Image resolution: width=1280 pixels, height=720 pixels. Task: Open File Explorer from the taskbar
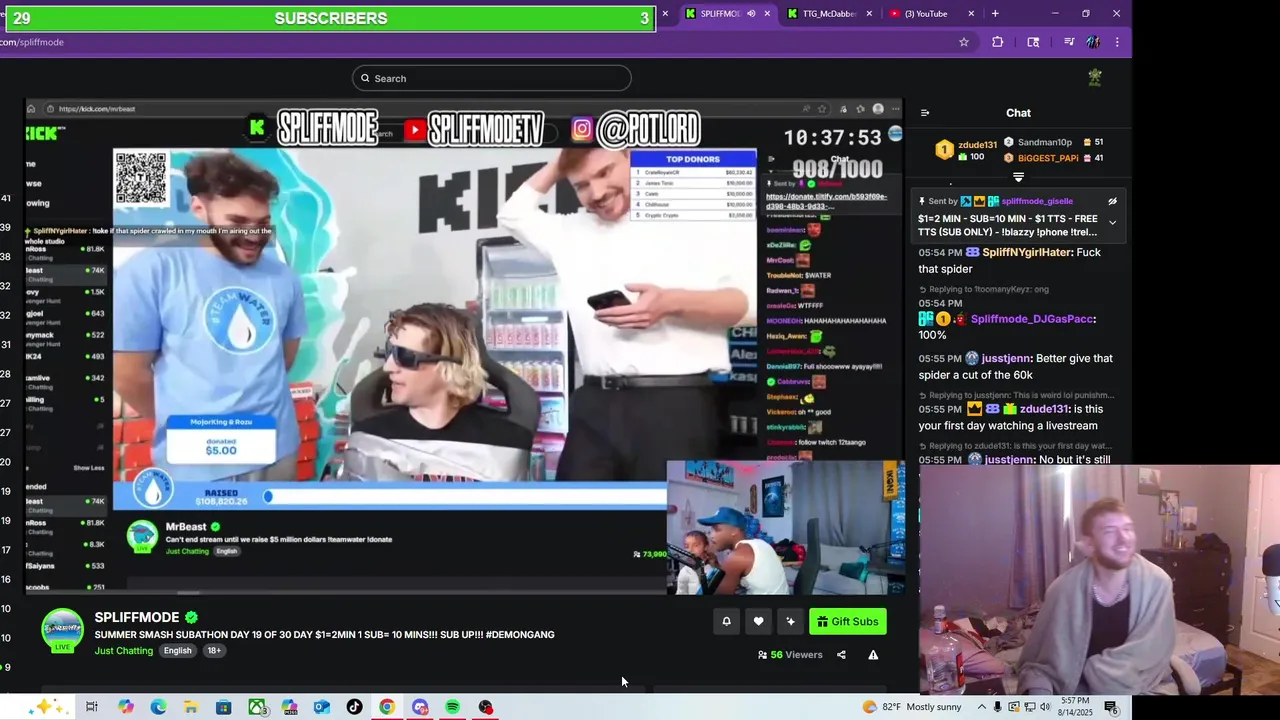(x=191, y=707)
